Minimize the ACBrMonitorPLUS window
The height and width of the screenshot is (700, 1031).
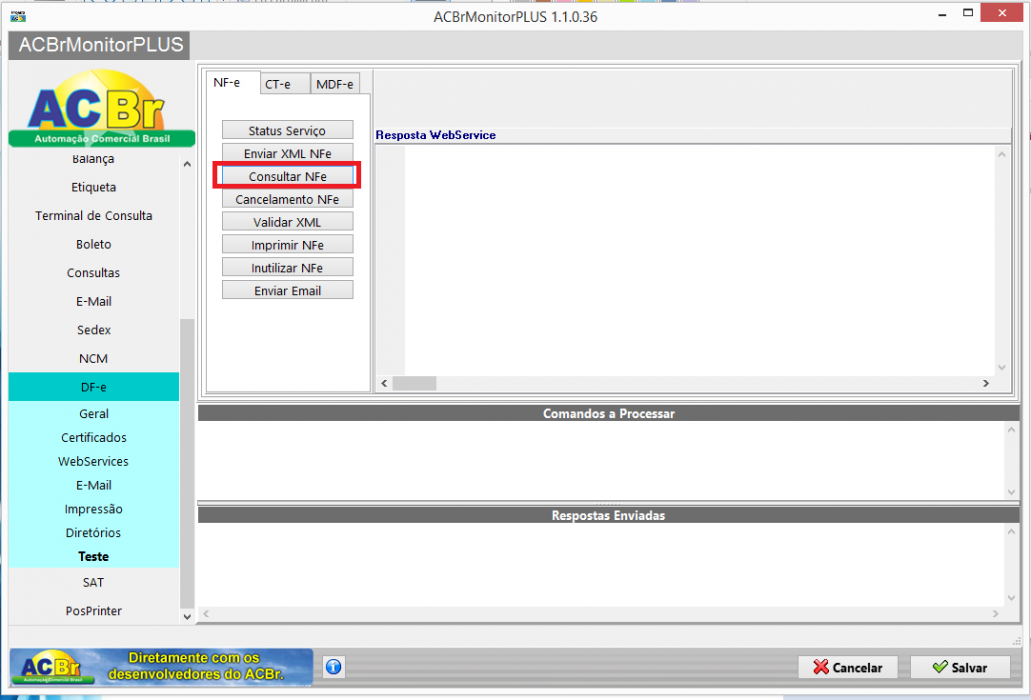pos(942,14)
